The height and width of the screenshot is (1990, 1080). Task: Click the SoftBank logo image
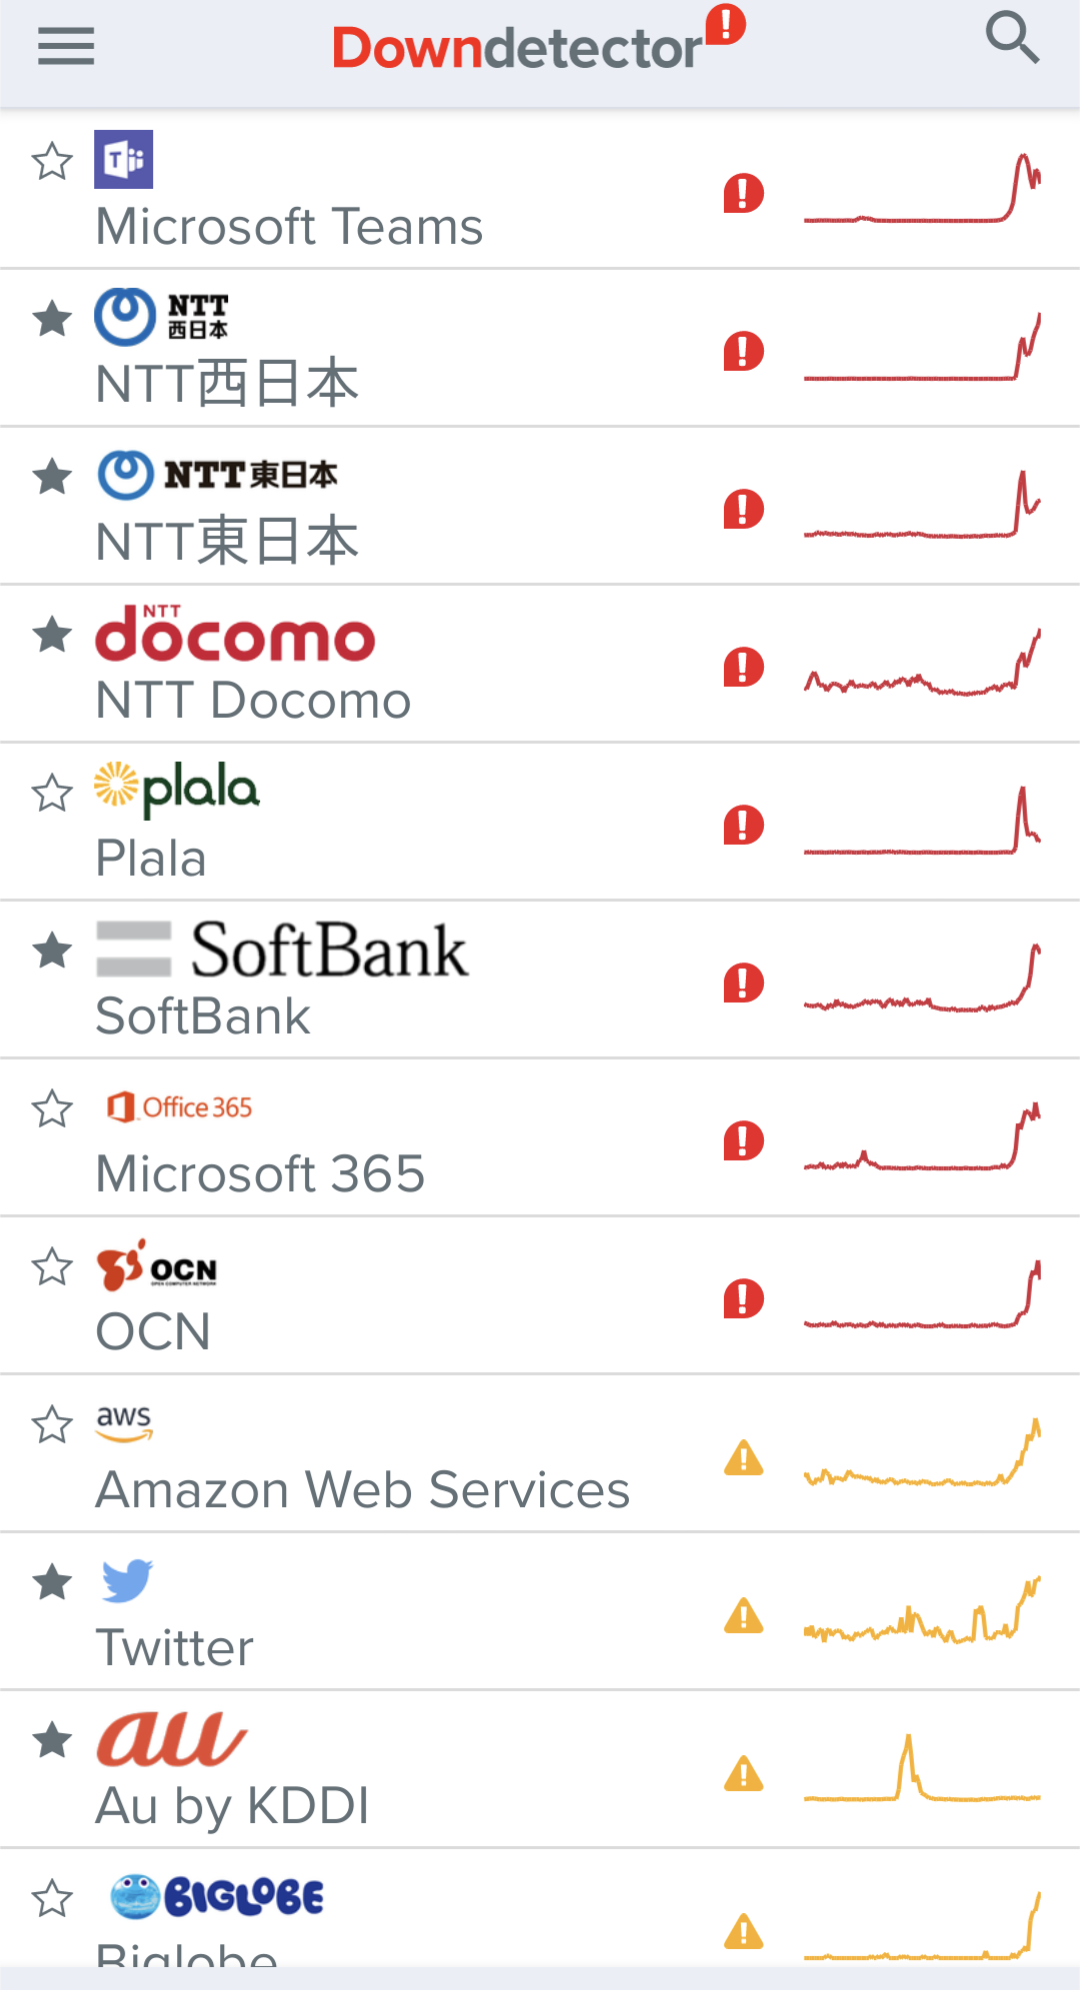pyautogui.click(x=282, y=949)
